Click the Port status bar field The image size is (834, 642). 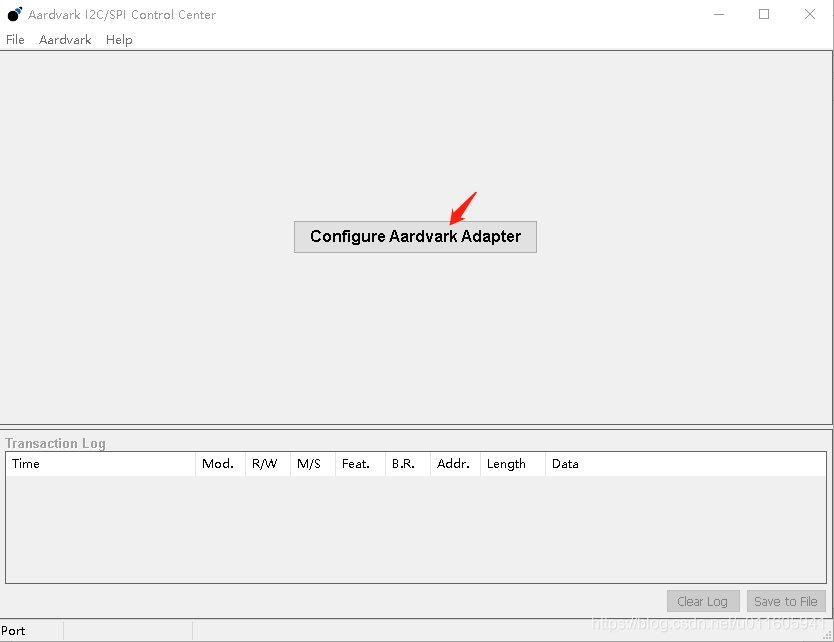coord(31,631)
